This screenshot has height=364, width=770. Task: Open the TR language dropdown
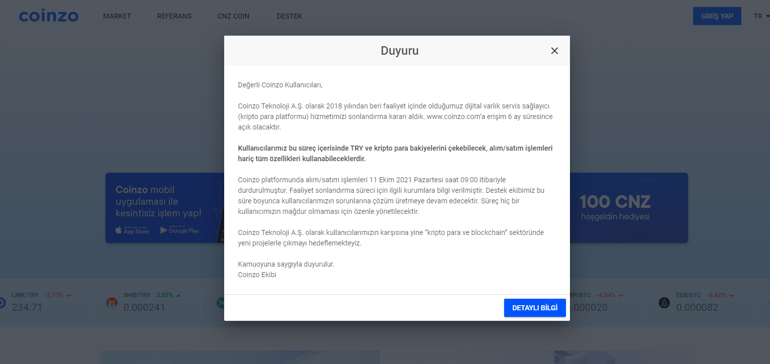(761, 16)
